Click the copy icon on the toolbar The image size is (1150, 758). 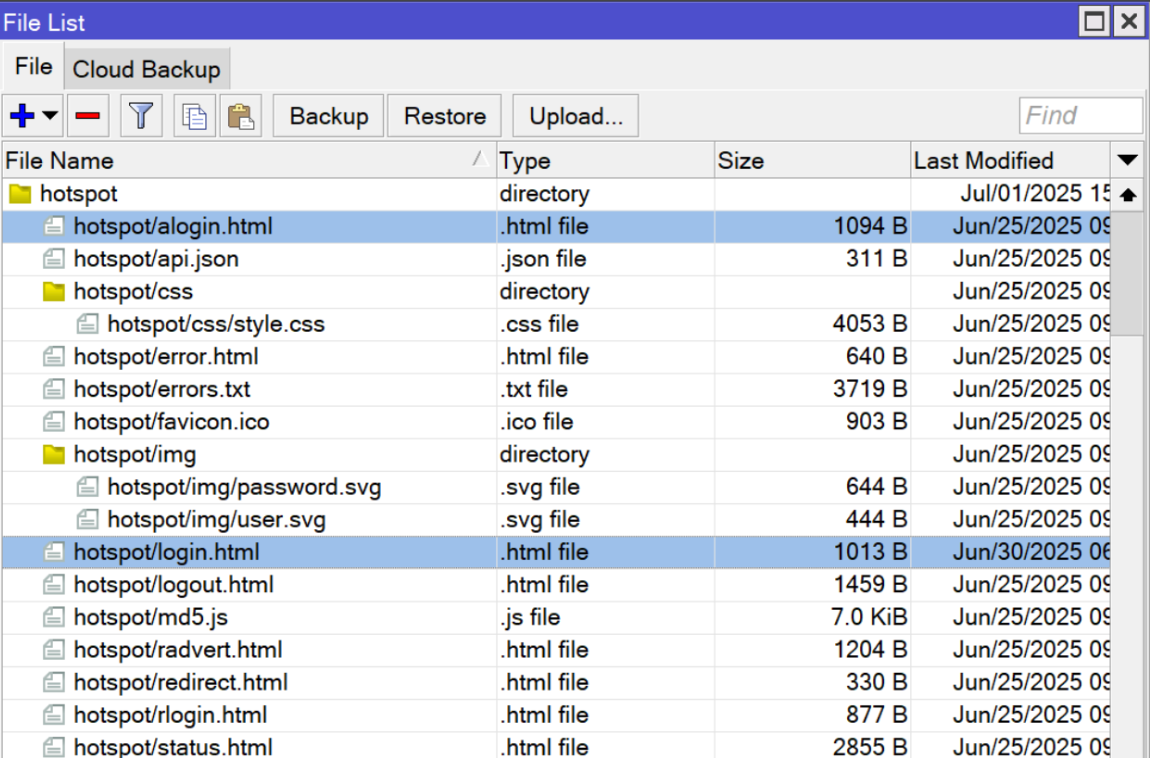click(194, 115)
